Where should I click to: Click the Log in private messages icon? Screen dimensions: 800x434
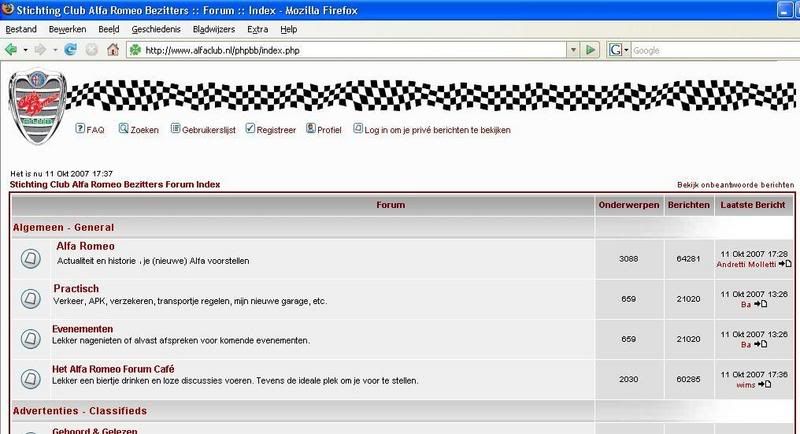tap(358, 129)
